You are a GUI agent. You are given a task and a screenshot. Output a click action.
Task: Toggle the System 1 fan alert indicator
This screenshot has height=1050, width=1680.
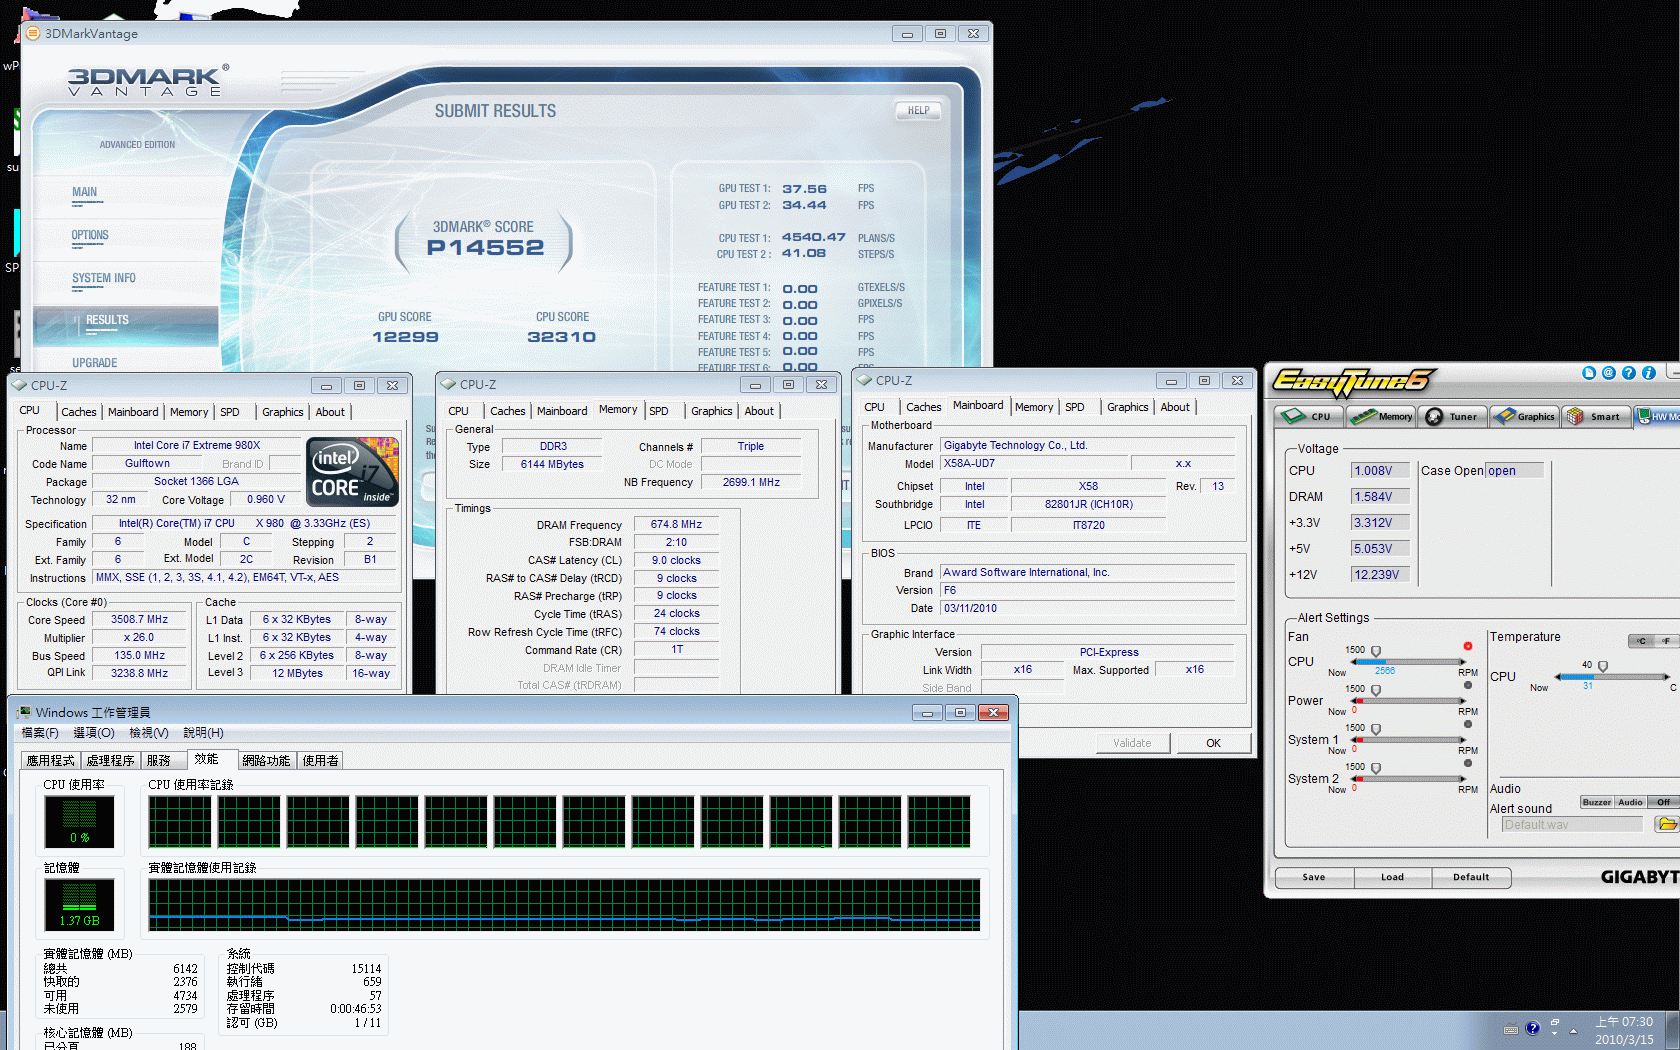click(x=1468, y=724)
